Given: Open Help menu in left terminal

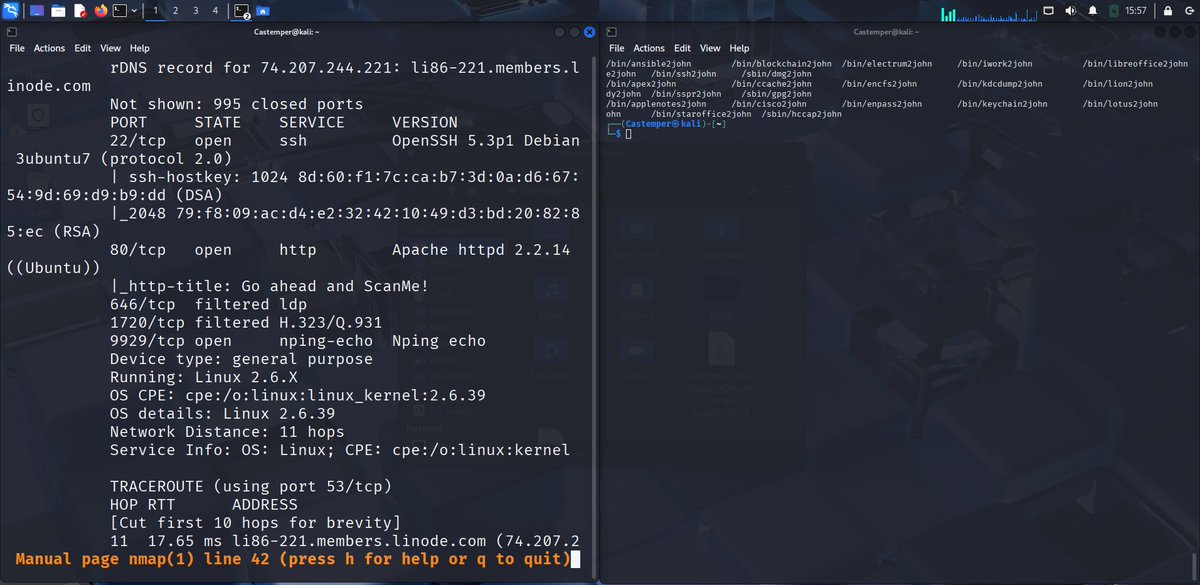Looking at the screenshot, I should pyautogui.click(x=139, y=48).
